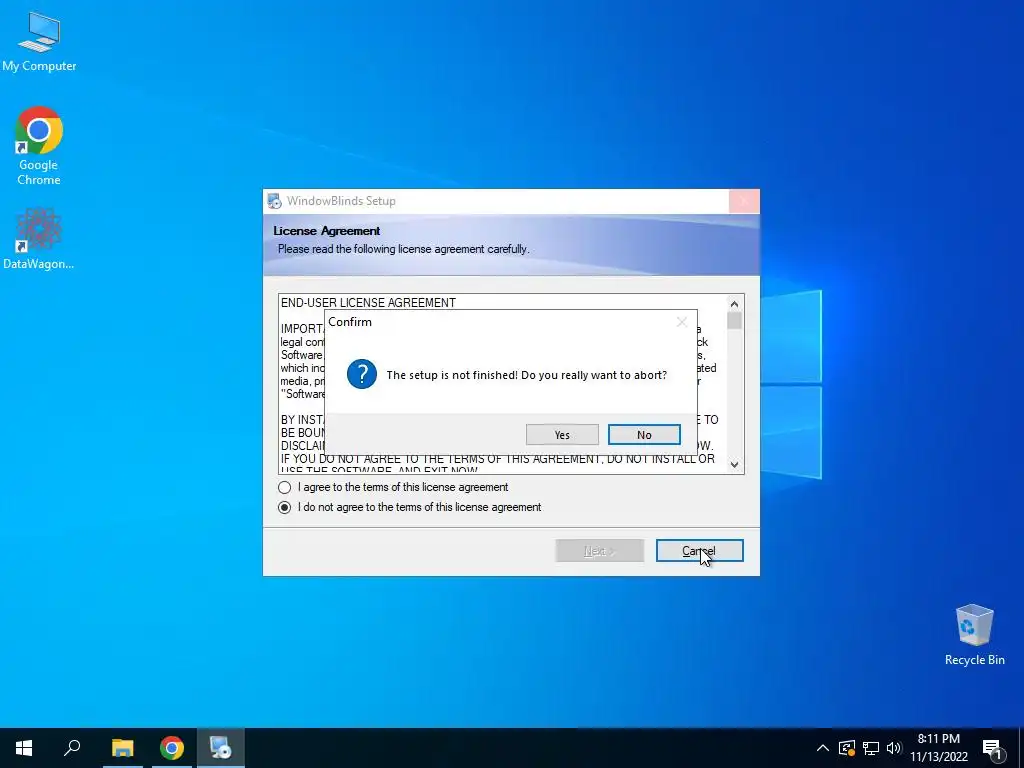Click the WindowBlinds installer taskbar icon
1024x768 pixels.
(221, 748)
